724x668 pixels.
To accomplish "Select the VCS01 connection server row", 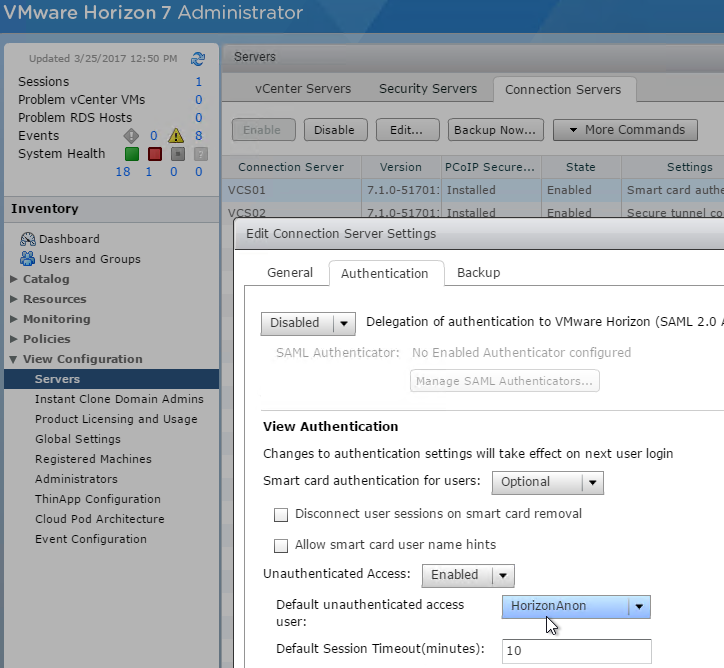I will pos(473,190).
